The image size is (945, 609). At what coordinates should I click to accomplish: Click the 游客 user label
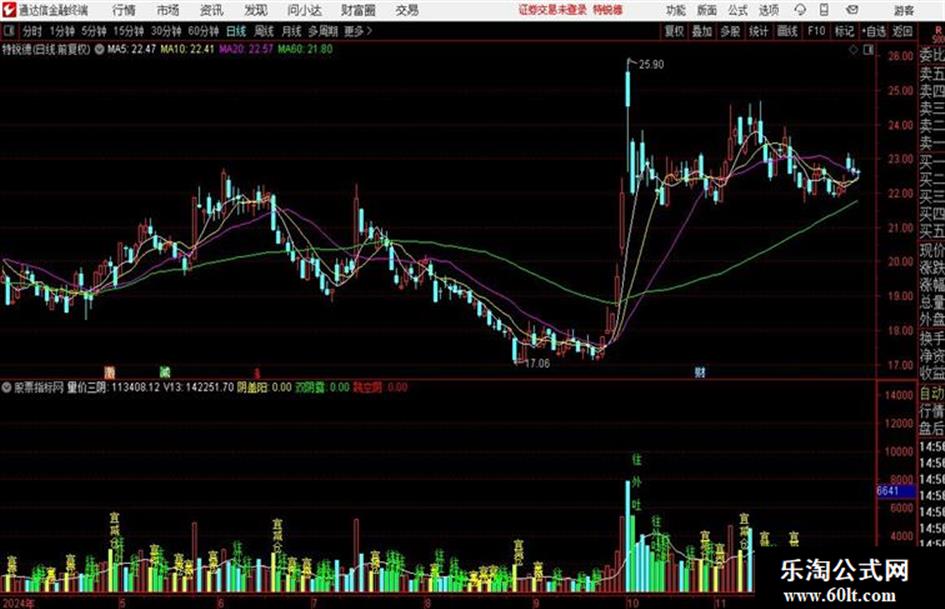click(x=903, y=11)
